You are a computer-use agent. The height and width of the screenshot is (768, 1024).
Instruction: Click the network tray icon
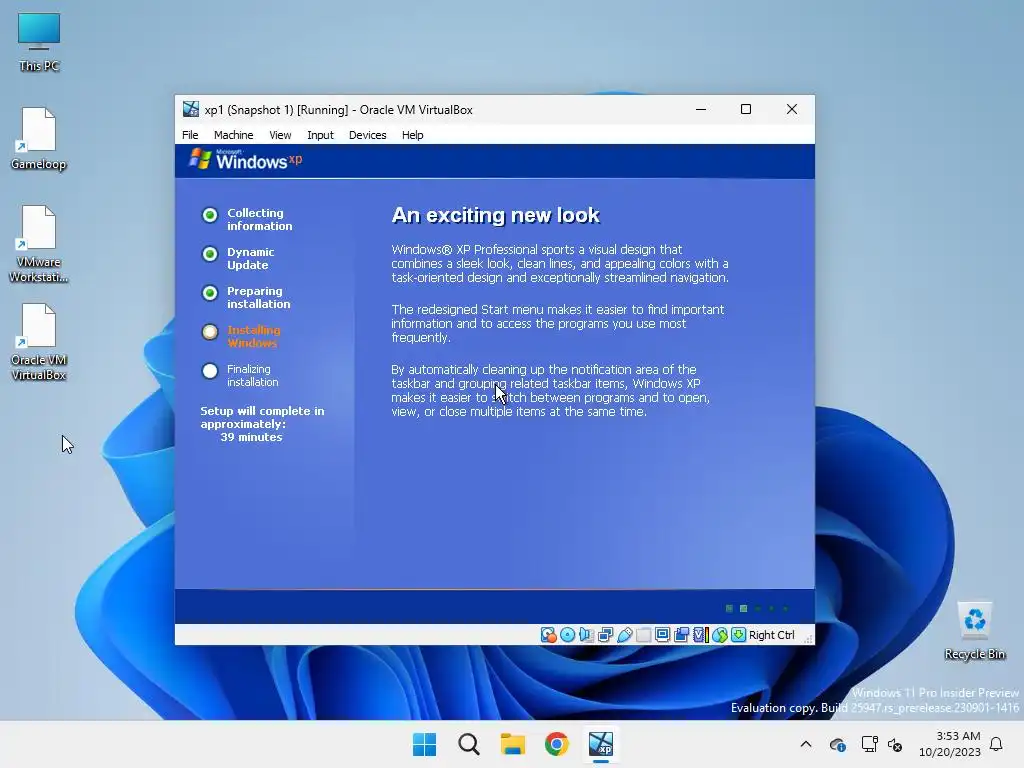click(x=869, y=744)
